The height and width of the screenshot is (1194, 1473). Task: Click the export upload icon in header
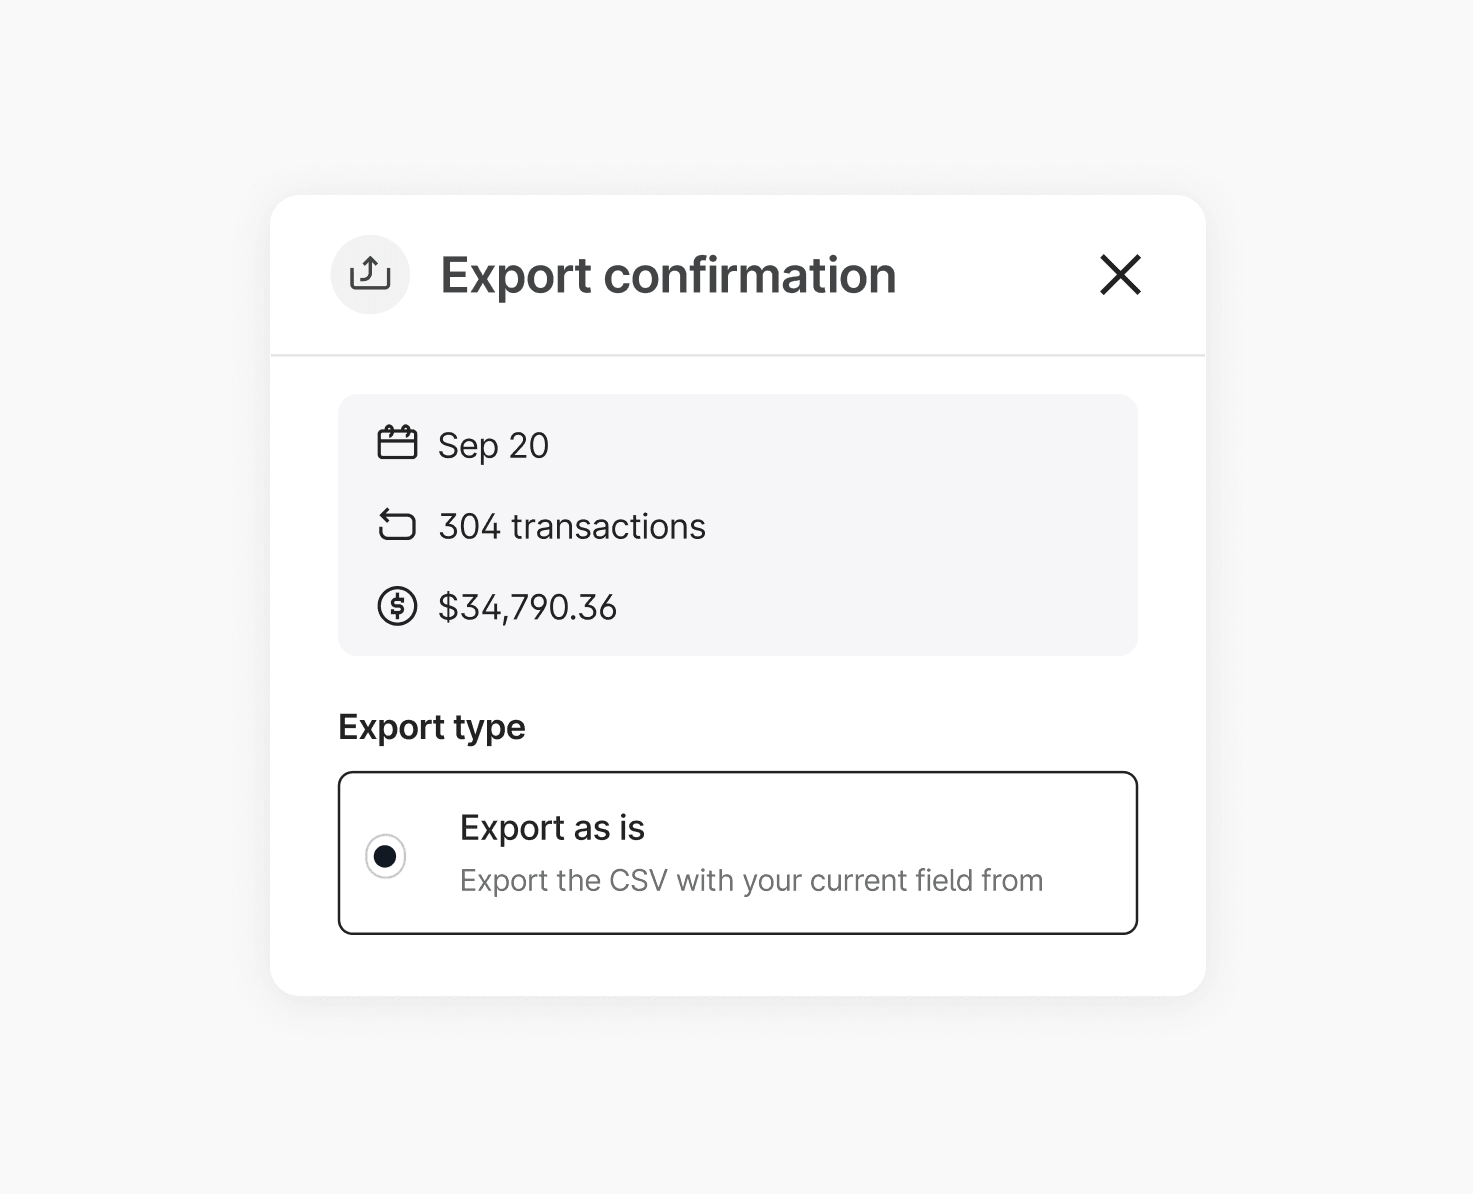pos(370,274)
